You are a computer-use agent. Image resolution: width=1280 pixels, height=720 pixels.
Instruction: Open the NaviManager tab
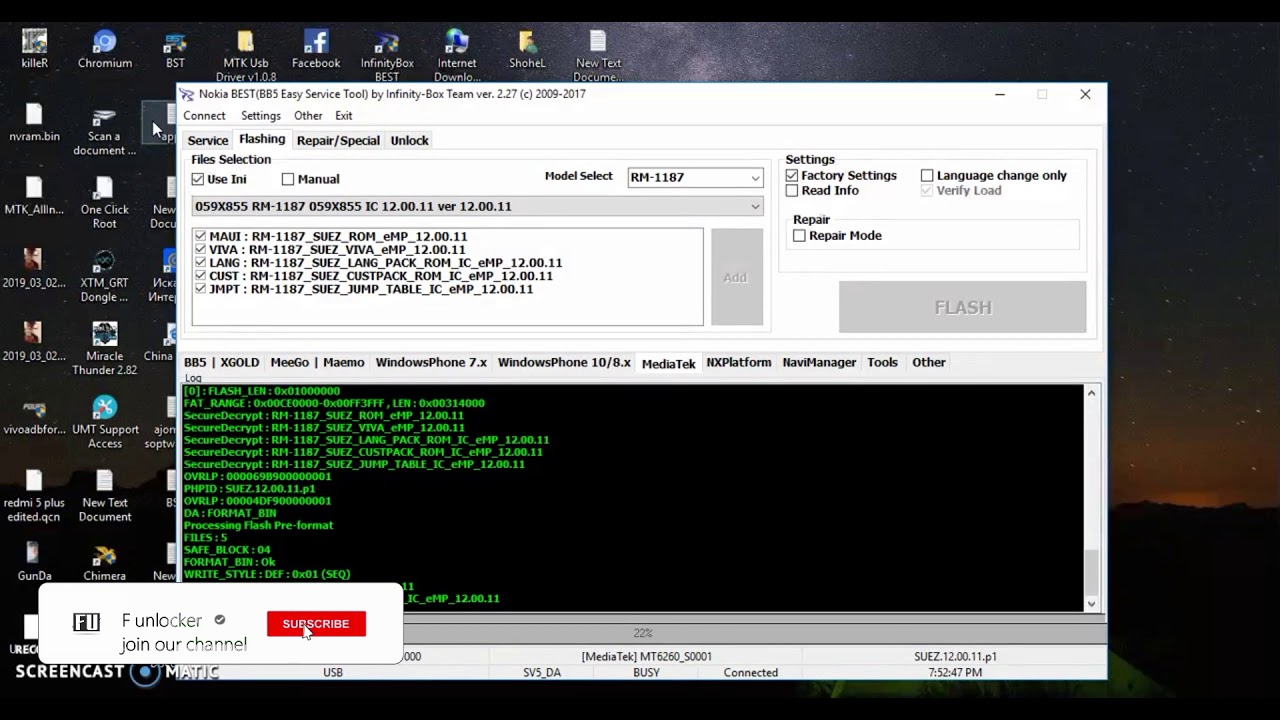[x=819, y=362]
